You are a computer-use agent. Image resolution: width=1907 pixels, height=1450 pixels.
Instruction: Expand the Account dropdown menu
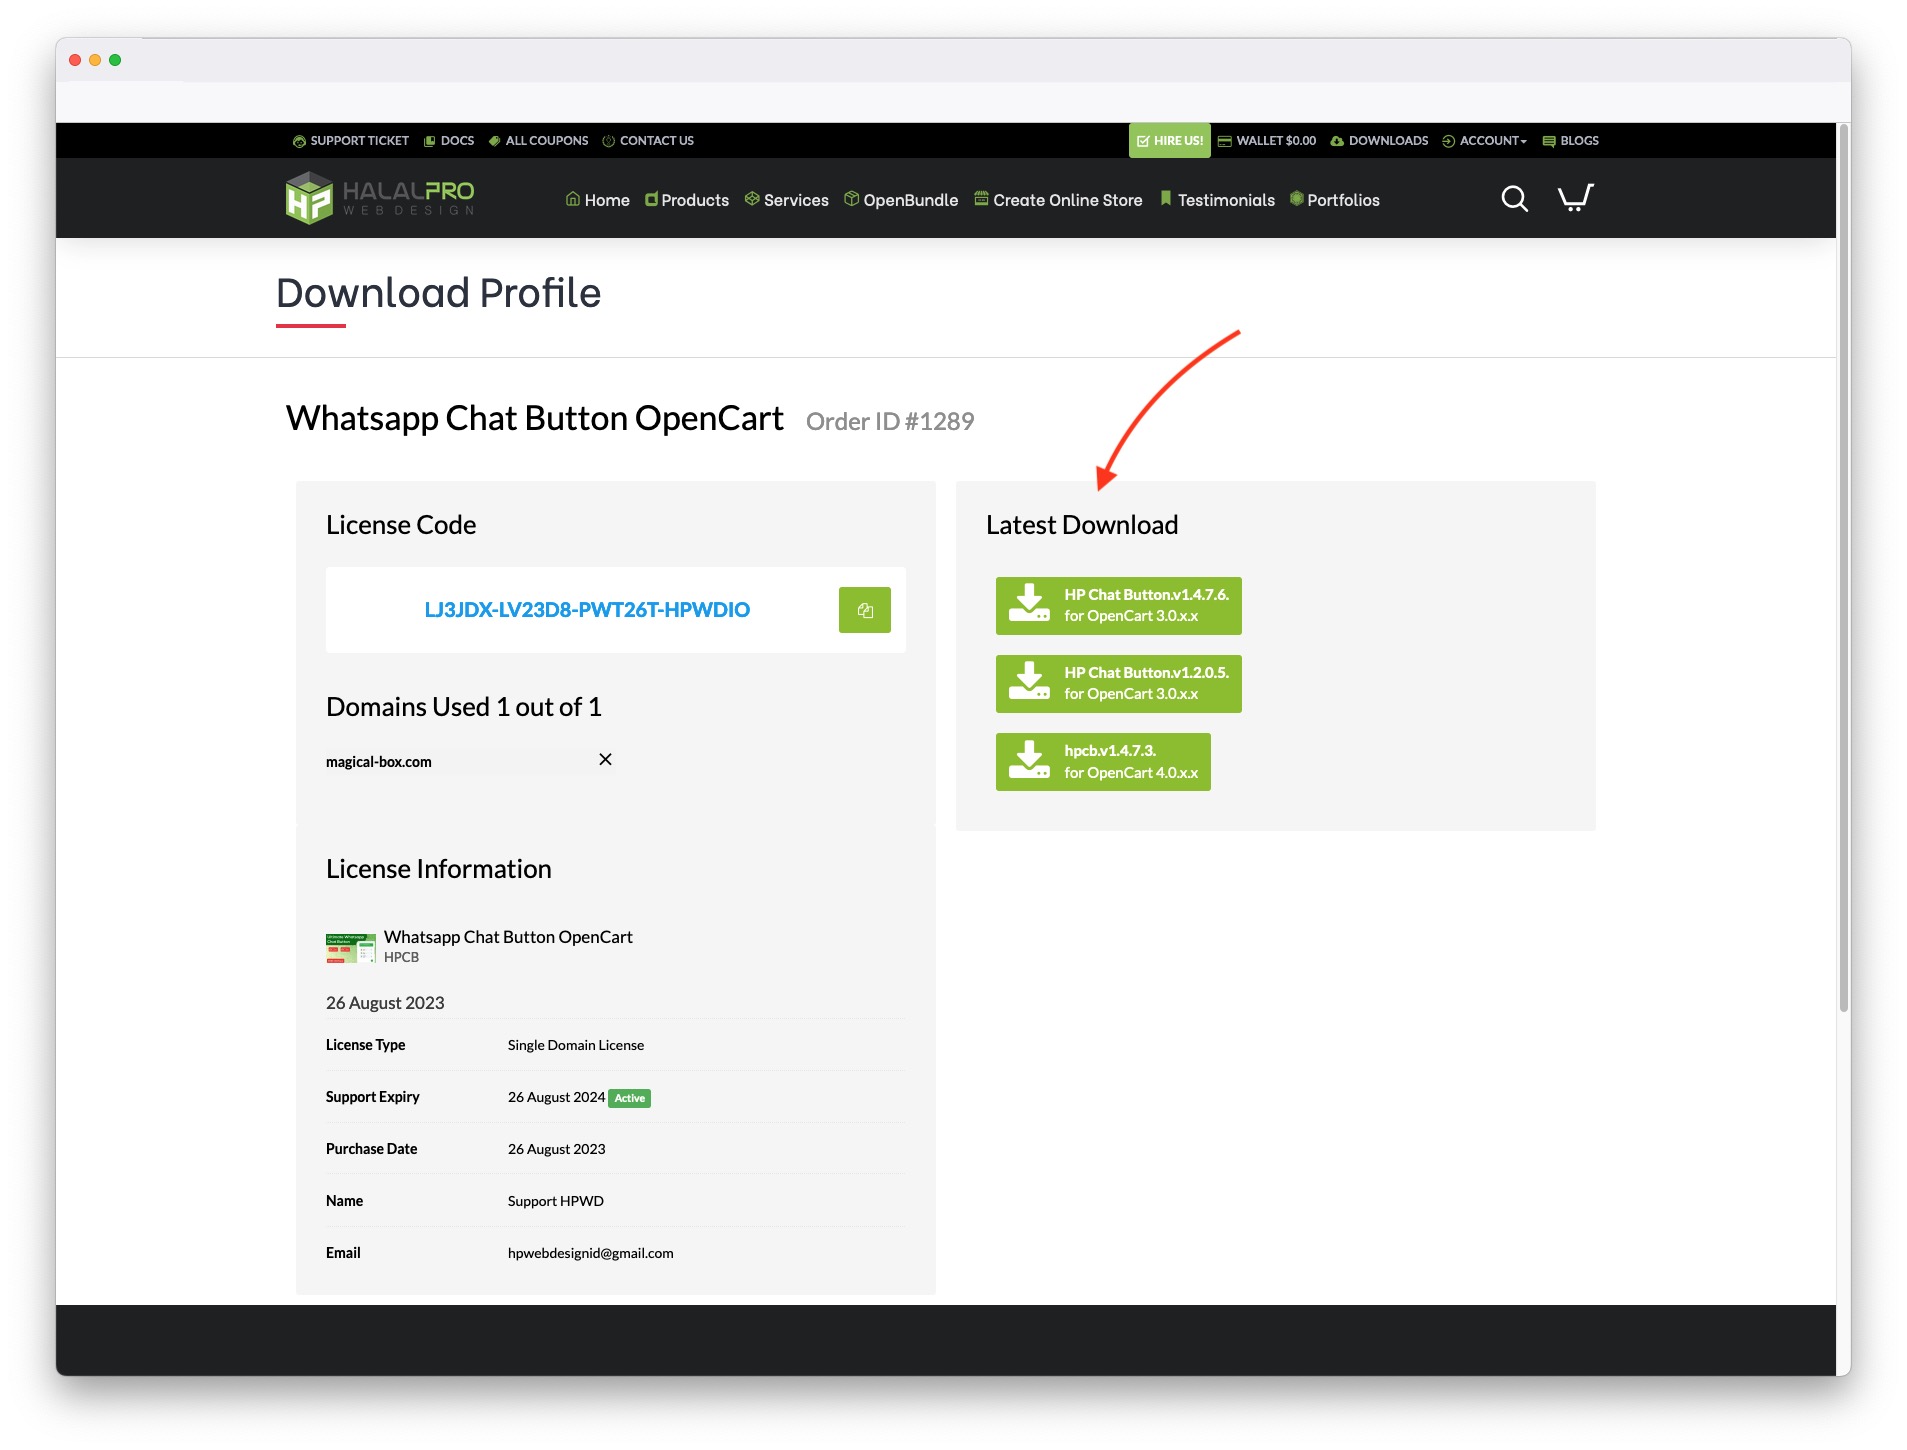[1485, 141]
